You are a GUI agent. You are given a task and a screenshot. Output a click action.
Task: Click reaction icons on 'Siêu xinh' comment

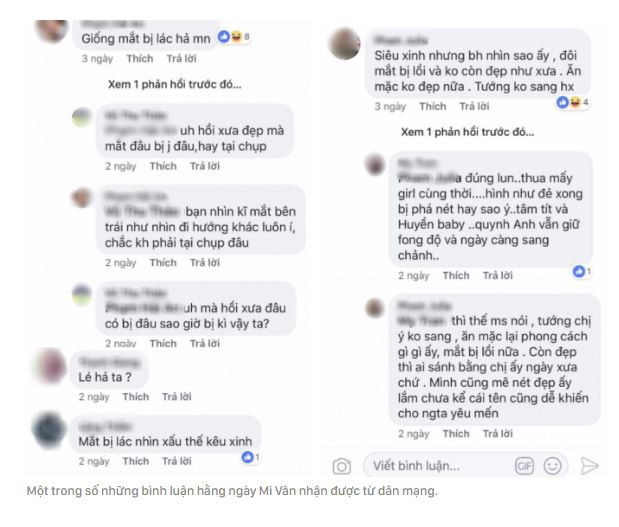572,102
